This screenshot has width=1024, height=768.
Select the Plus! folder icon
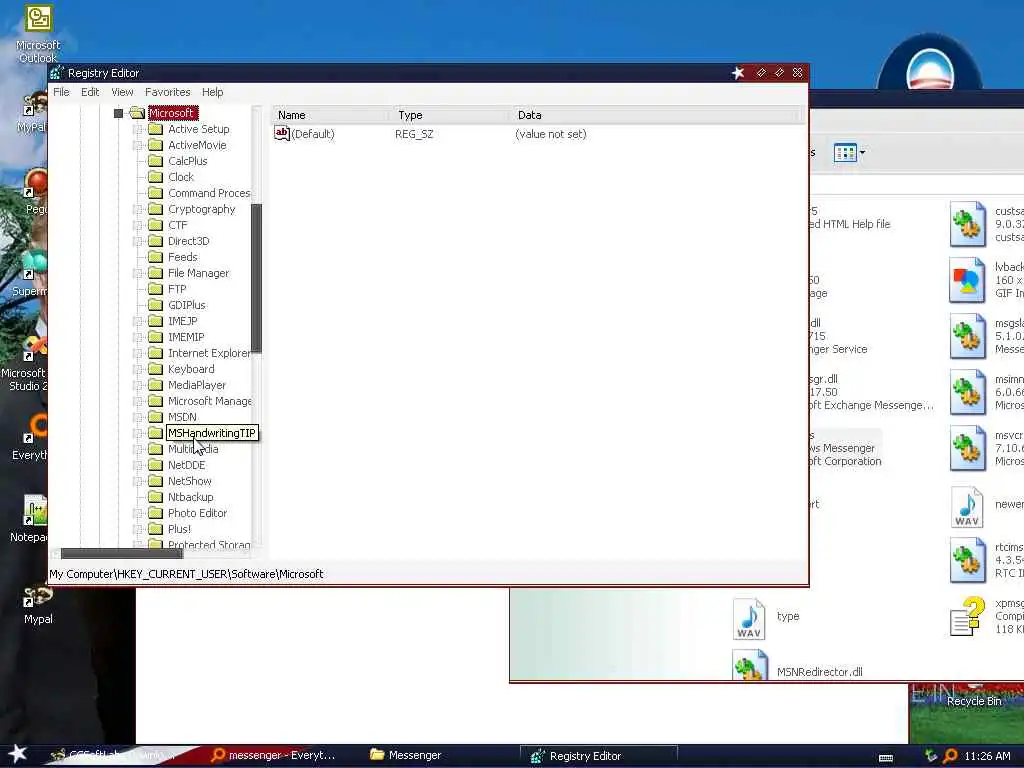tap(155, 529)
